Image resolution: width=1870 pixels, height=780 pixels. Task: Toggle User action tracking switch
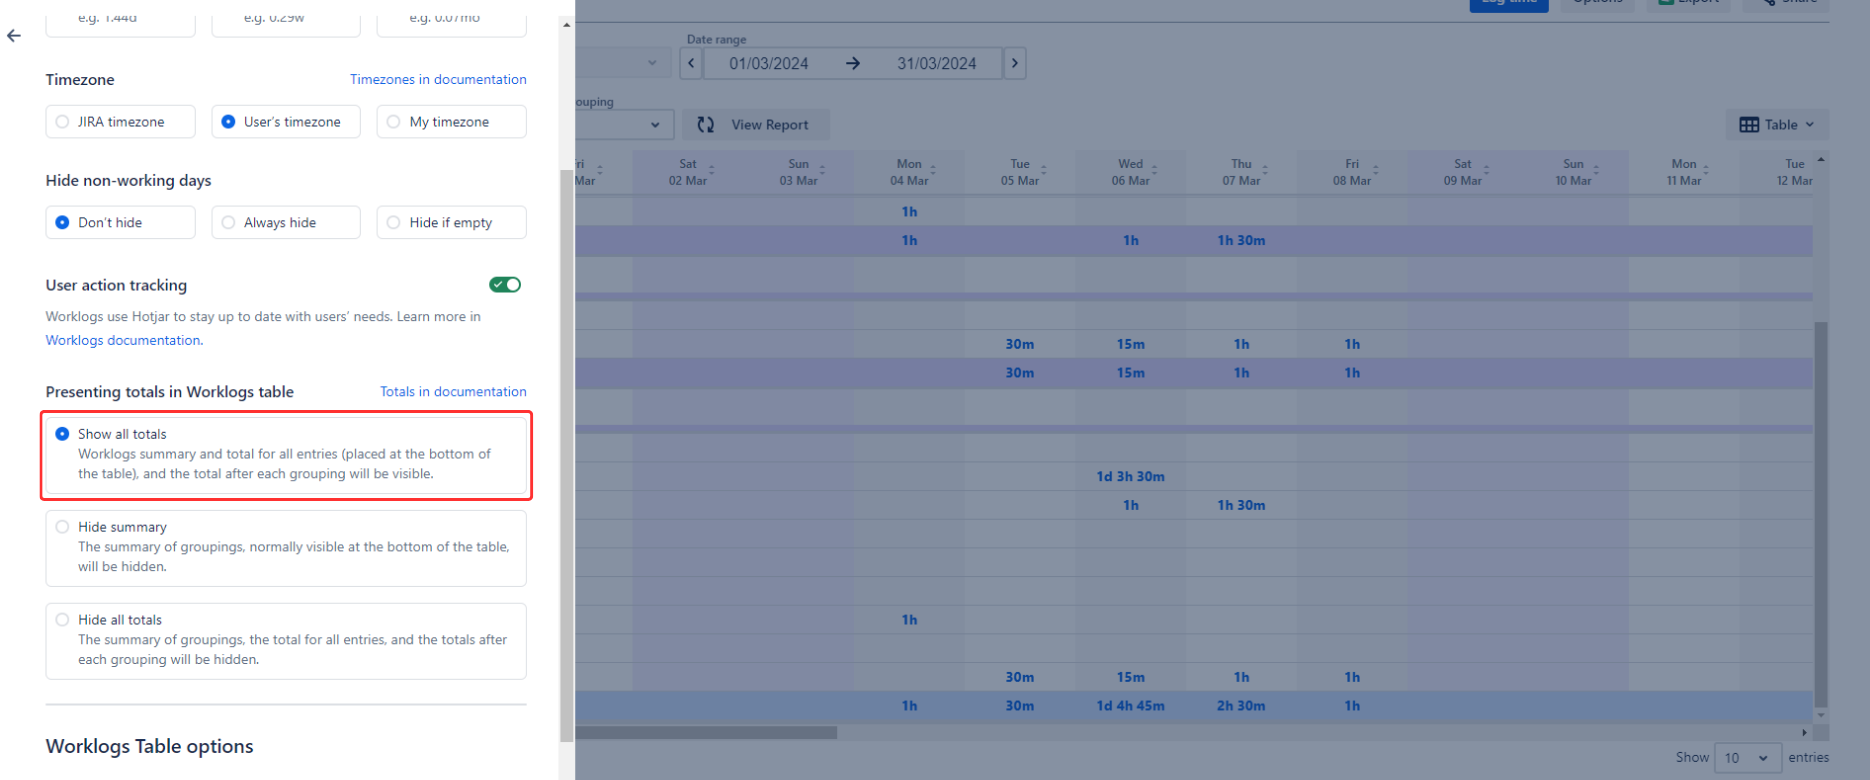click(x=505, y=285)
